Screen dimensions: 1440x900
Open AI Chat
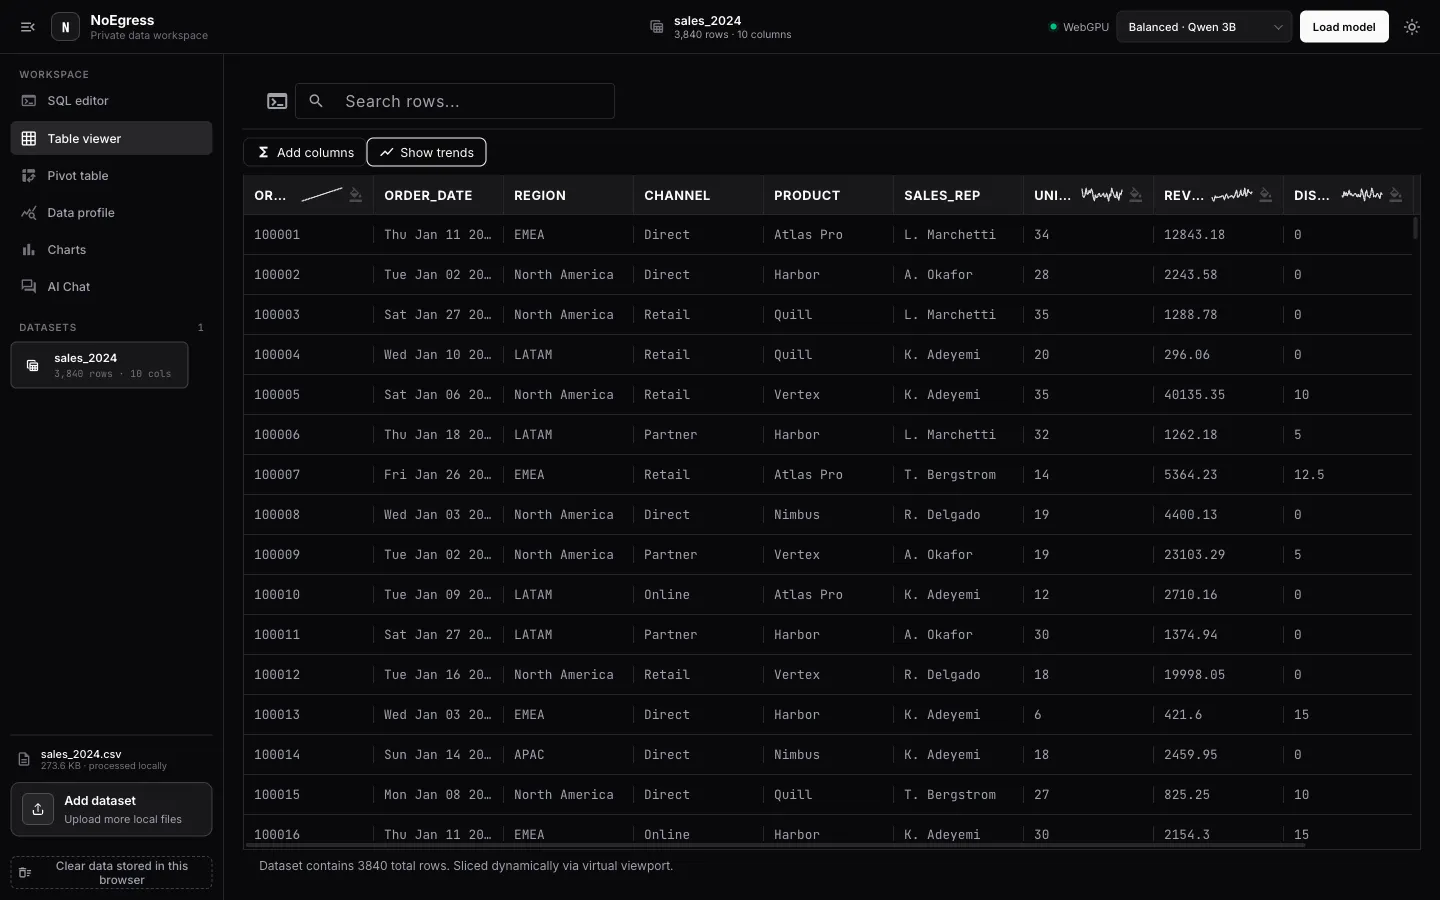coord(111,287)
